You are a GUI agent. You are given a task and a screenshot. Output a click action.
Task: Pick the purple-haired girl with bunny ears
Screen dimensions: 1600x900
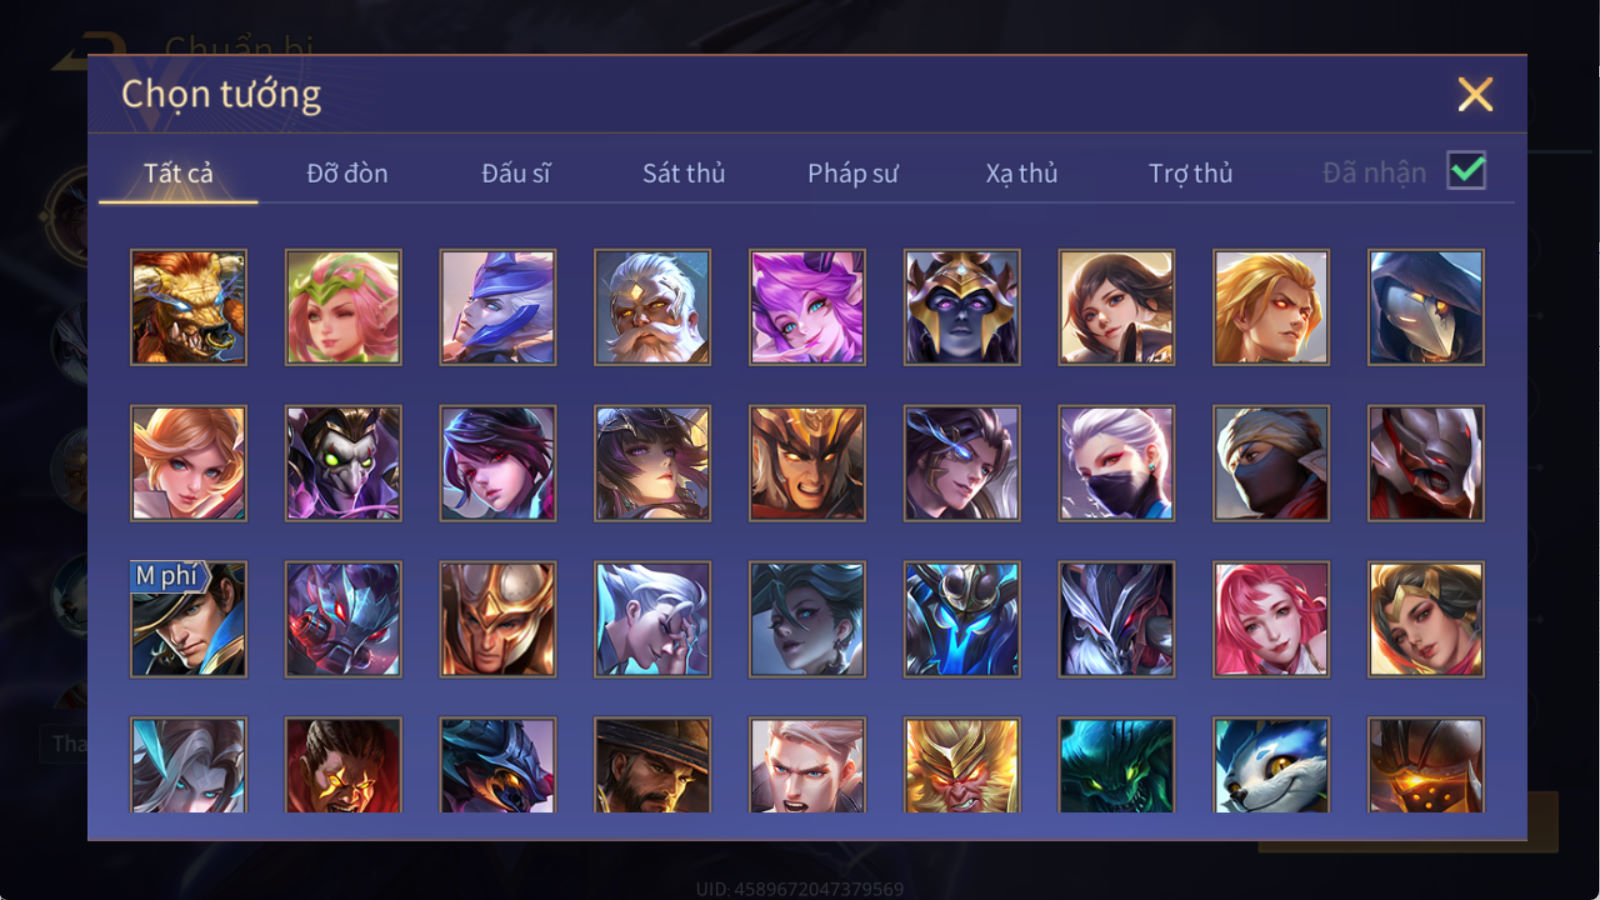pos(807,307)
